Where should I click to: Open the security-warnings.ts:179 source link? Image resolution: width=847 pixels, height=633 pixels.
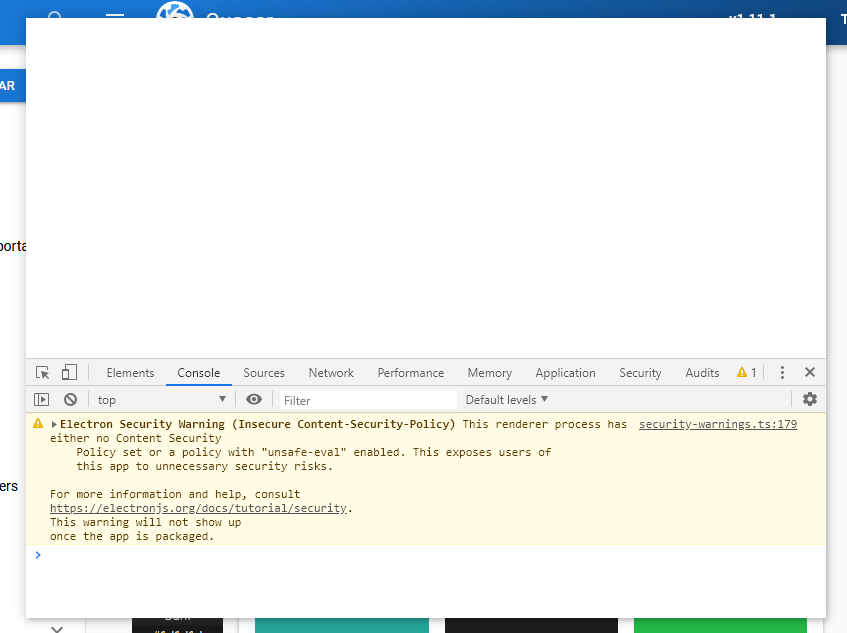click(x=717, y=422)
